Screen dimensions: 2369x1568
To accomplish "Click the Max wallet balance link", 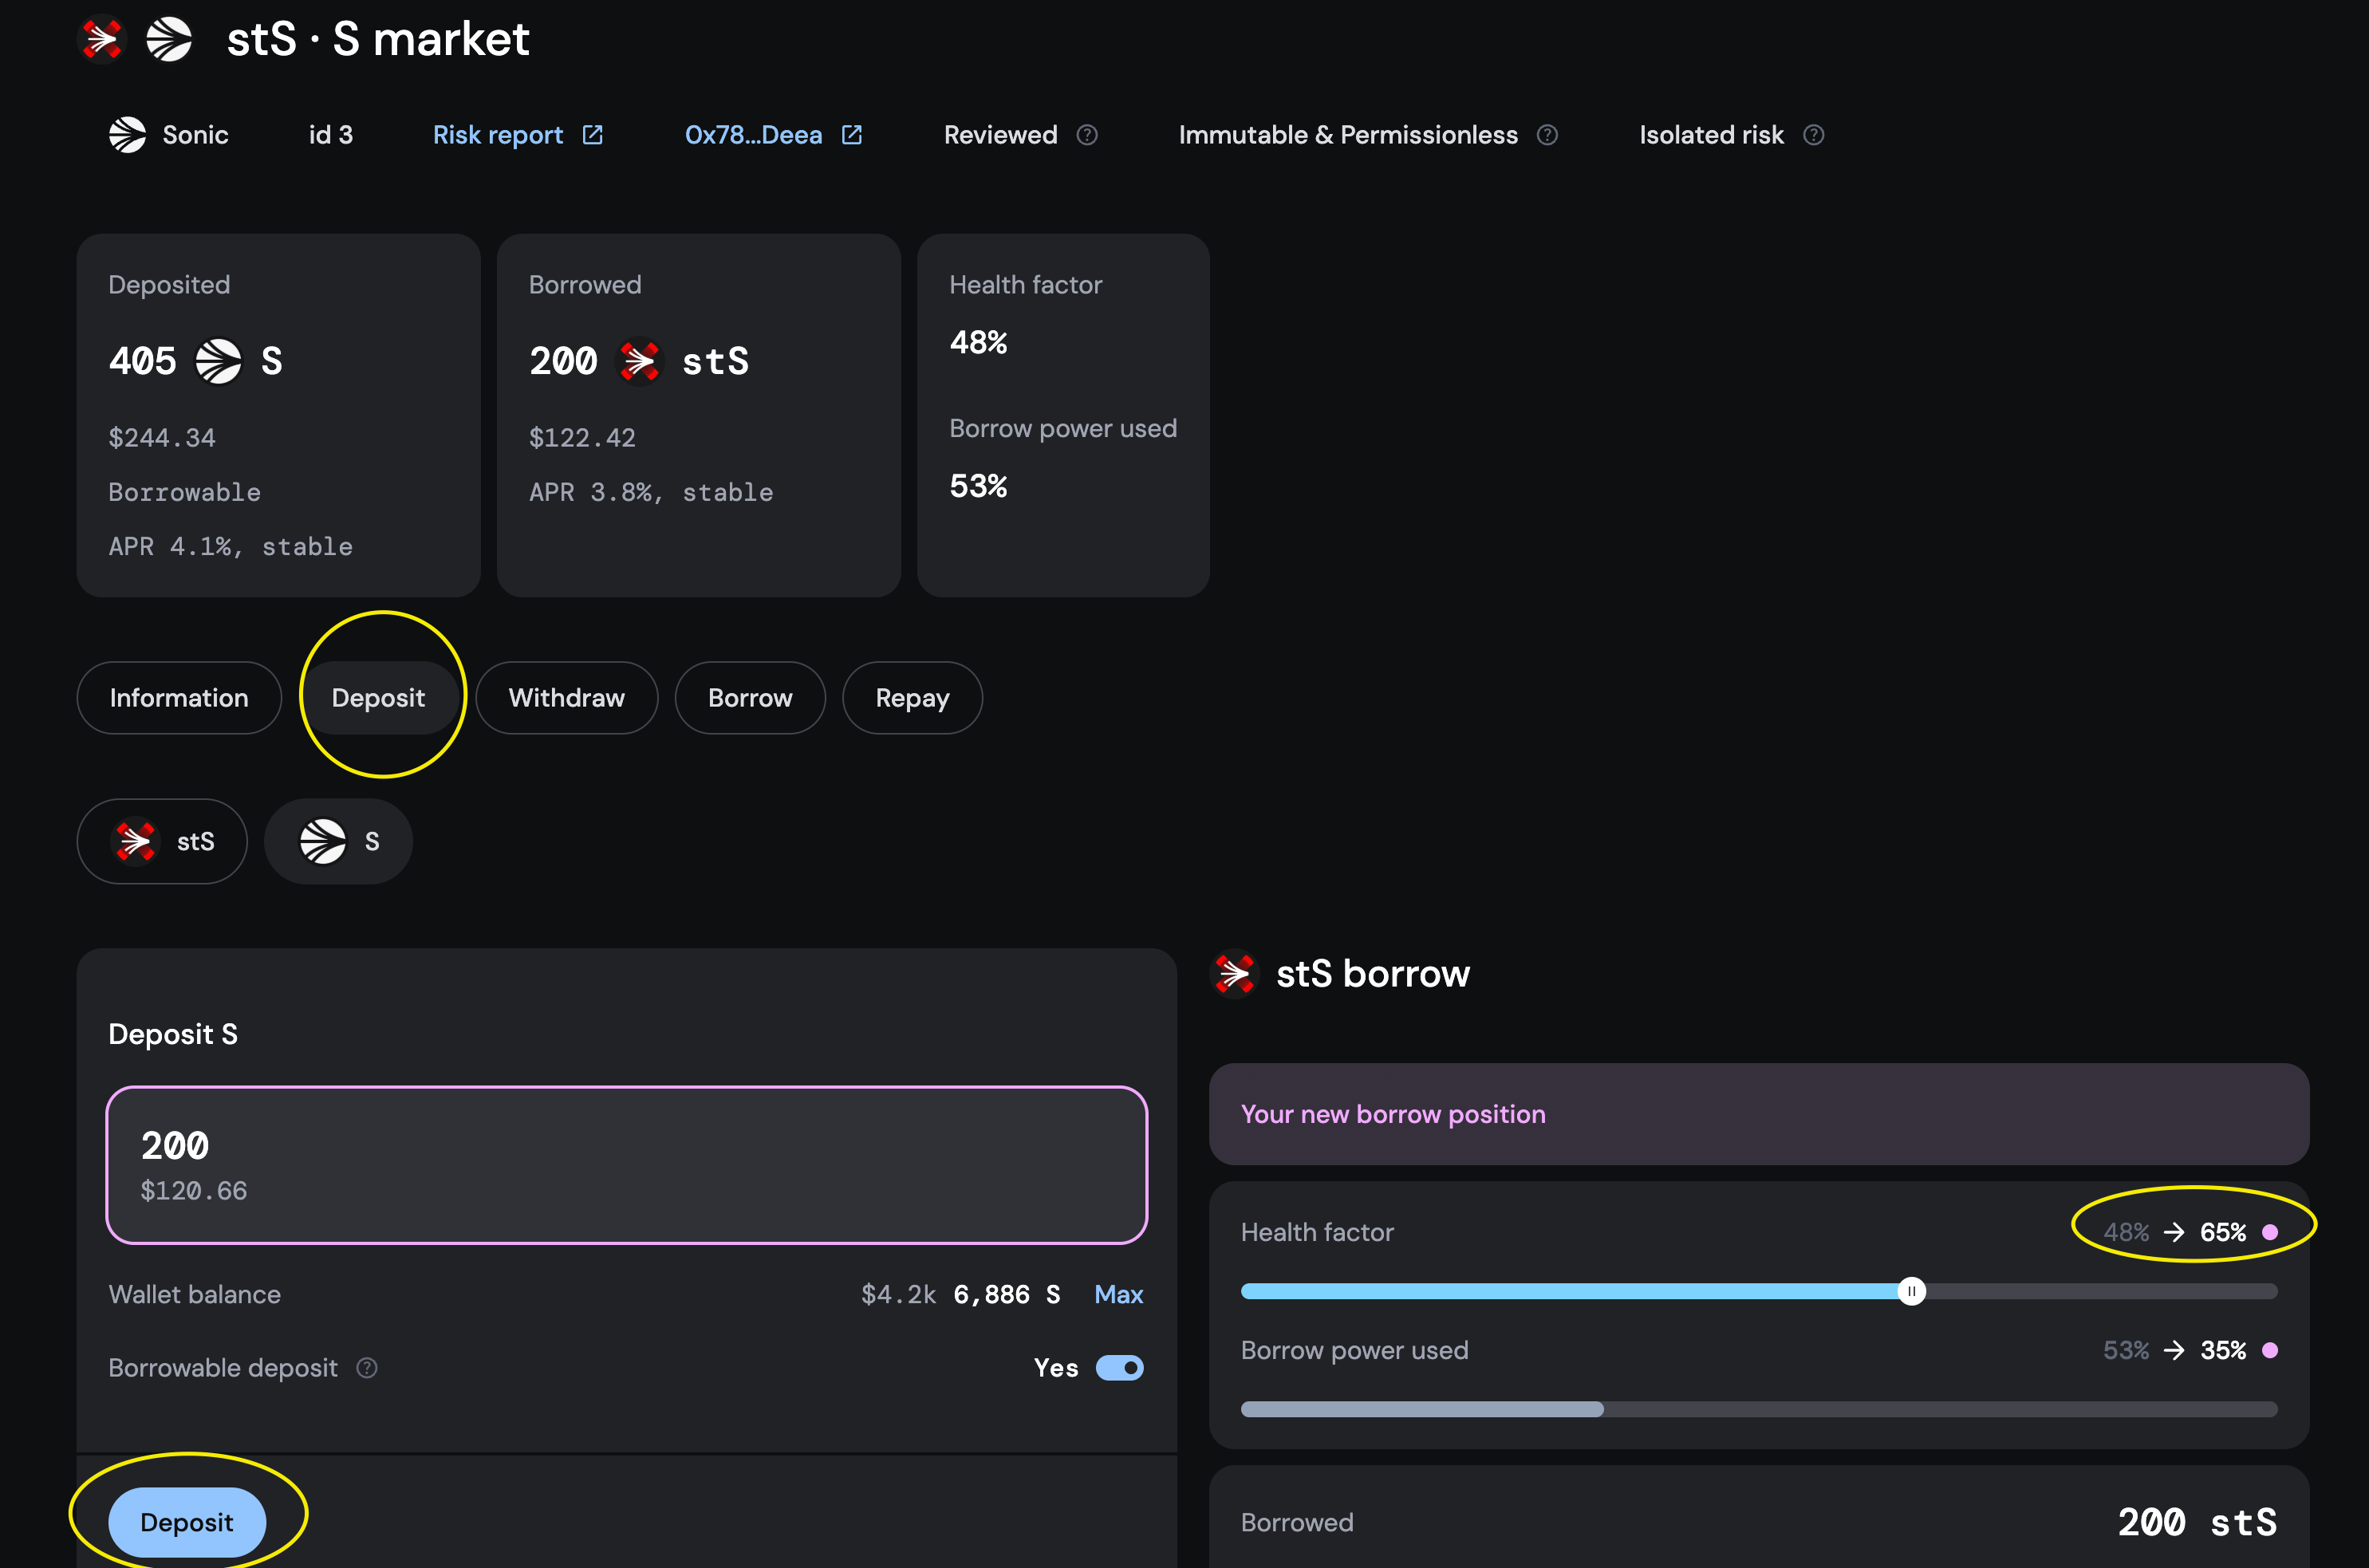I will click(x=1118, y=1294).
